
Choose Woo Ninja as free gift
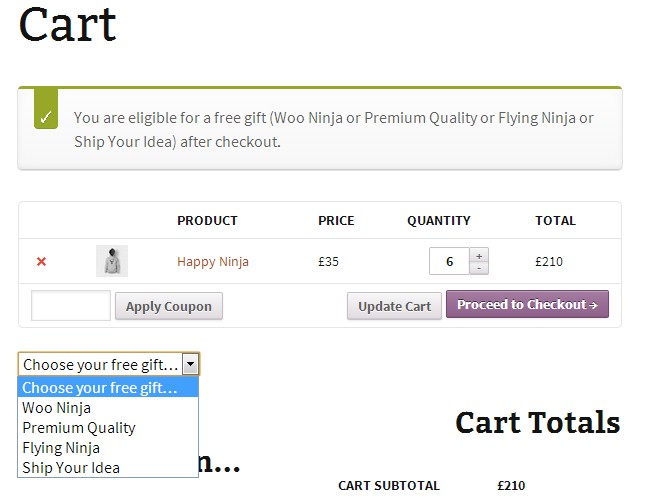pos(57,408)
